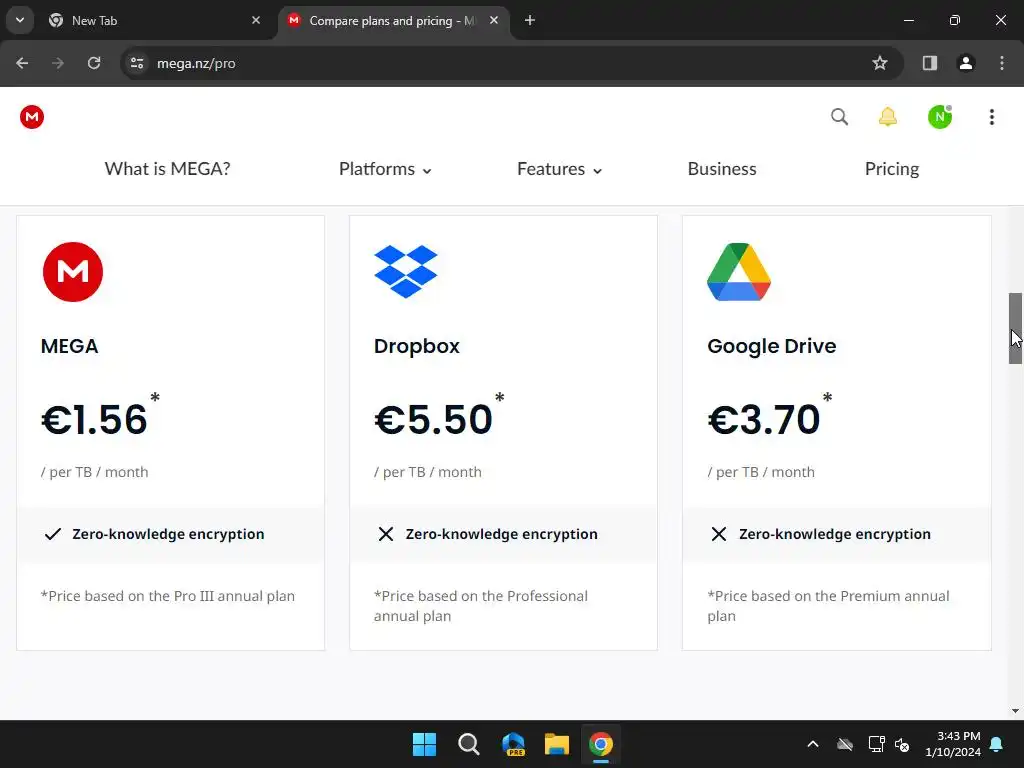
Task: Click the Professional annual plan note
Action: pyautogui.click(x=481, y=606)
